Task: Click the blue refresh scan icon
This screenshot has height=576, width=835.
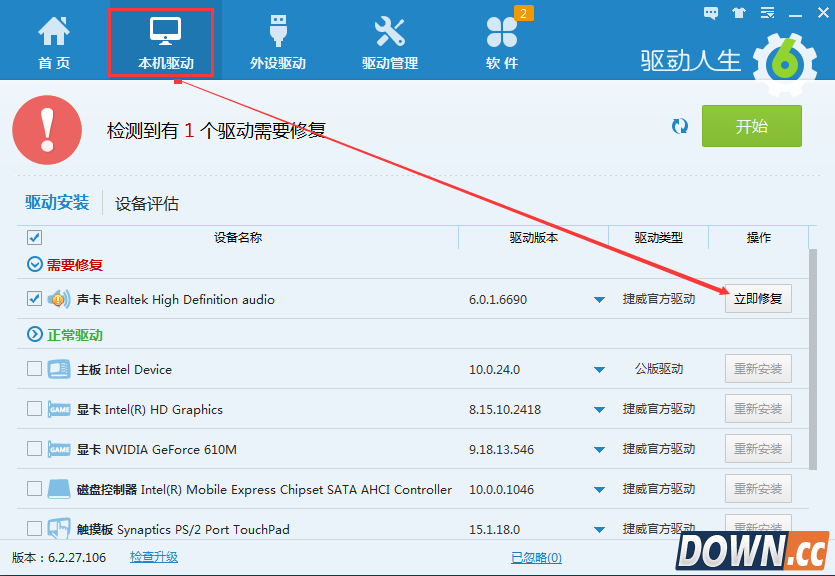Action: click(680, 127)
